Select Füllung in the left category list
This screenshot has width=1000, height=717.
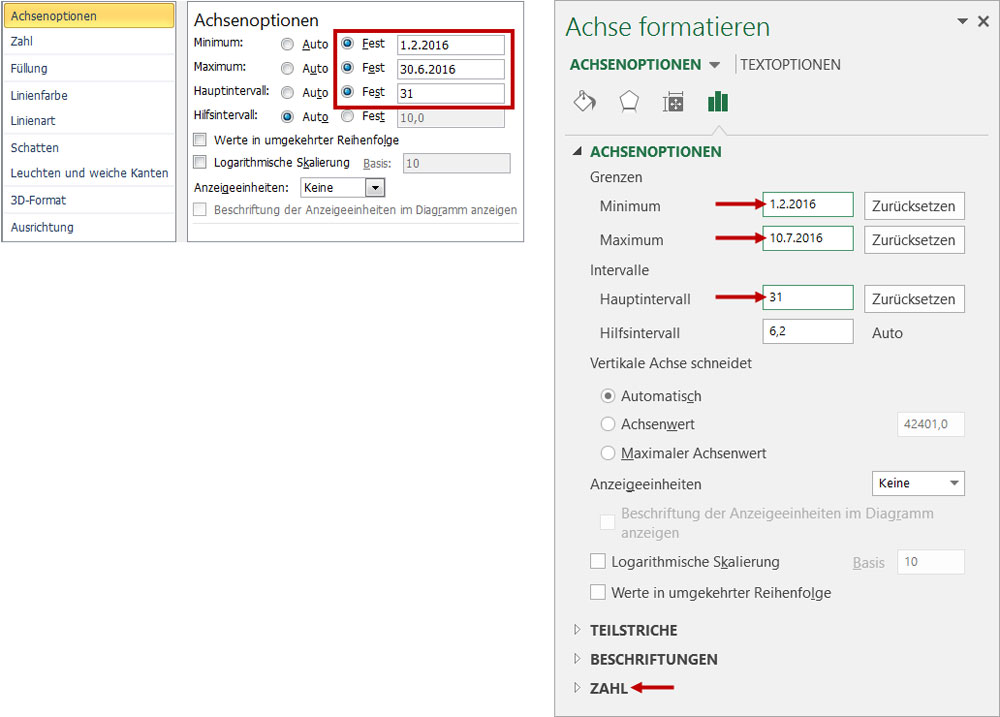pyautogui.click(x=29, y=69)
